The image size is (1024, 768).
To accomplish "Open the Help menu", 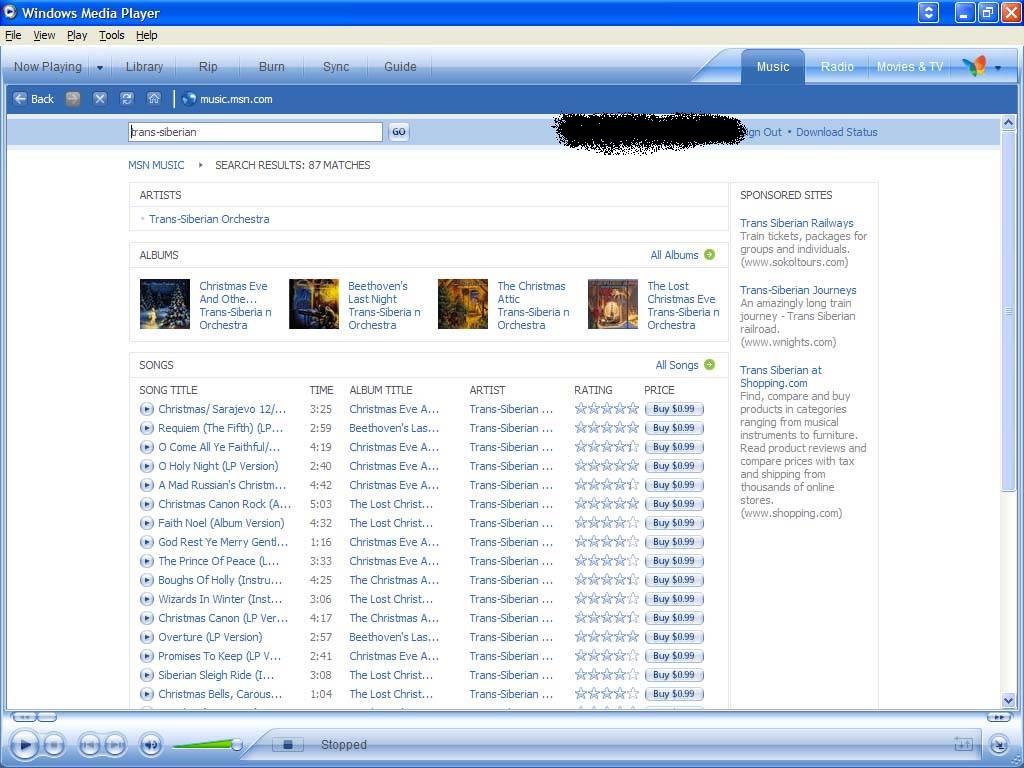I will tap(146, 35).
